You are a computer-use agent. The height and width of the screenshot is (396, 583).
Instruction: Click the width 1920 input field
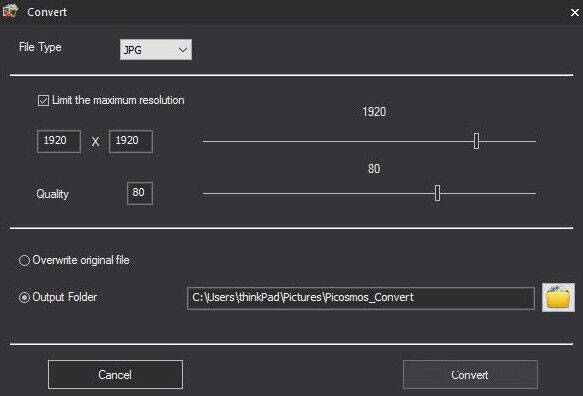click(x=59, y=141)
